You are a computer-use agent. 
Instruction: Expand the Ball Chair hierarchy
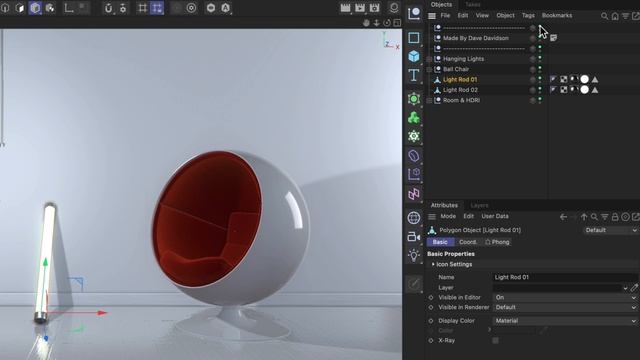[429, 69]
